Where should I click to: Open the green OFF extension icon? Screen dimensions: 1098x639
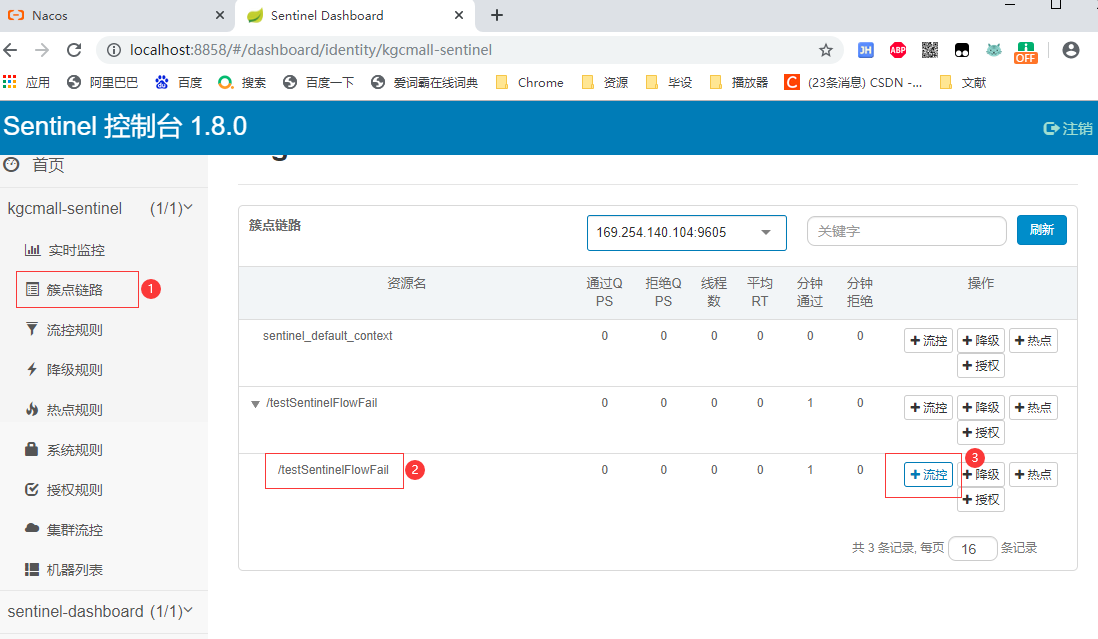tap(1025, 52)
